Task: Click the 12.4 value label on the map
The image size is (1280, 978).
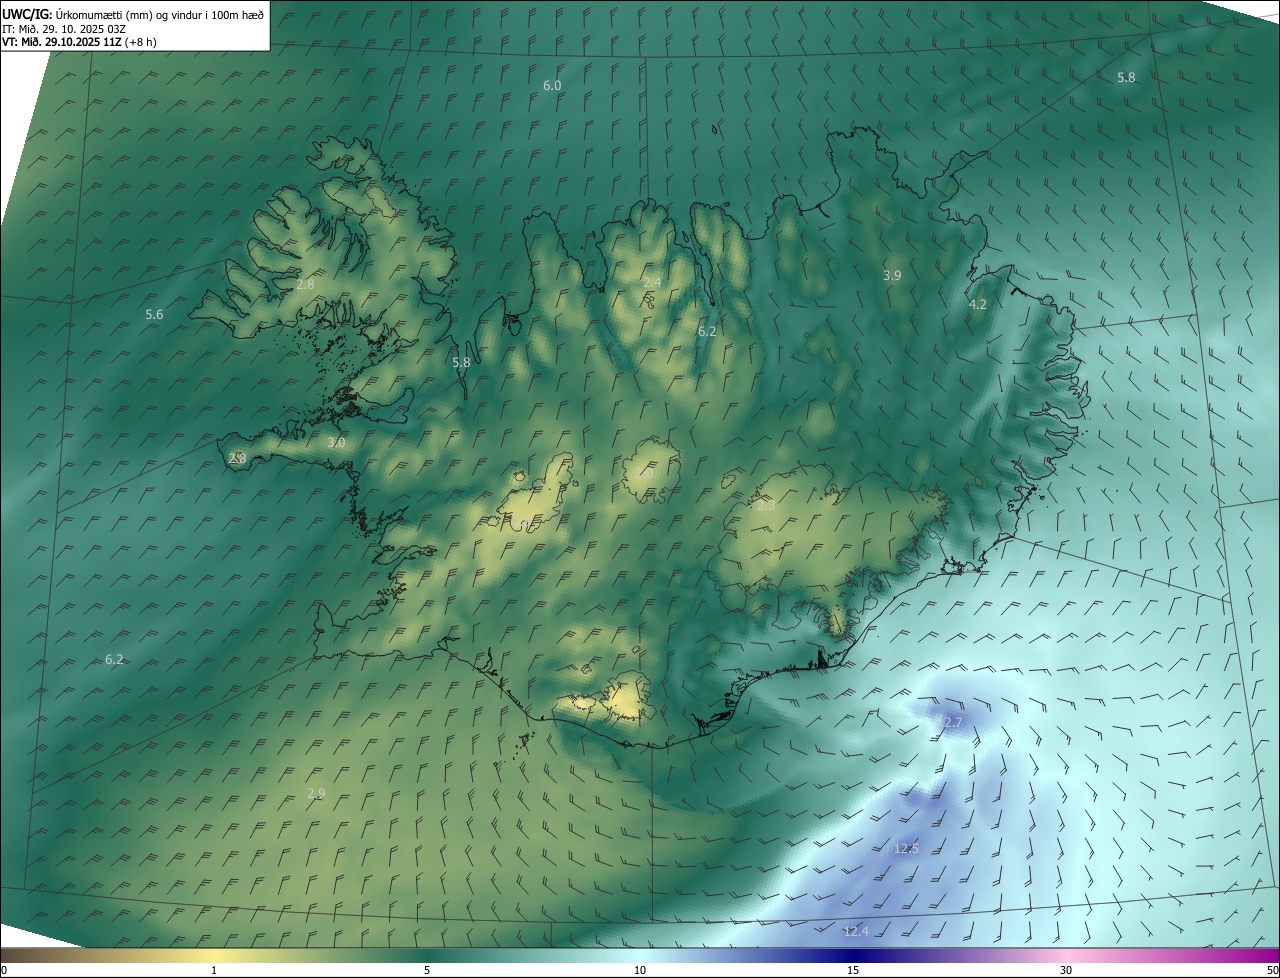Action: point(856,932)
